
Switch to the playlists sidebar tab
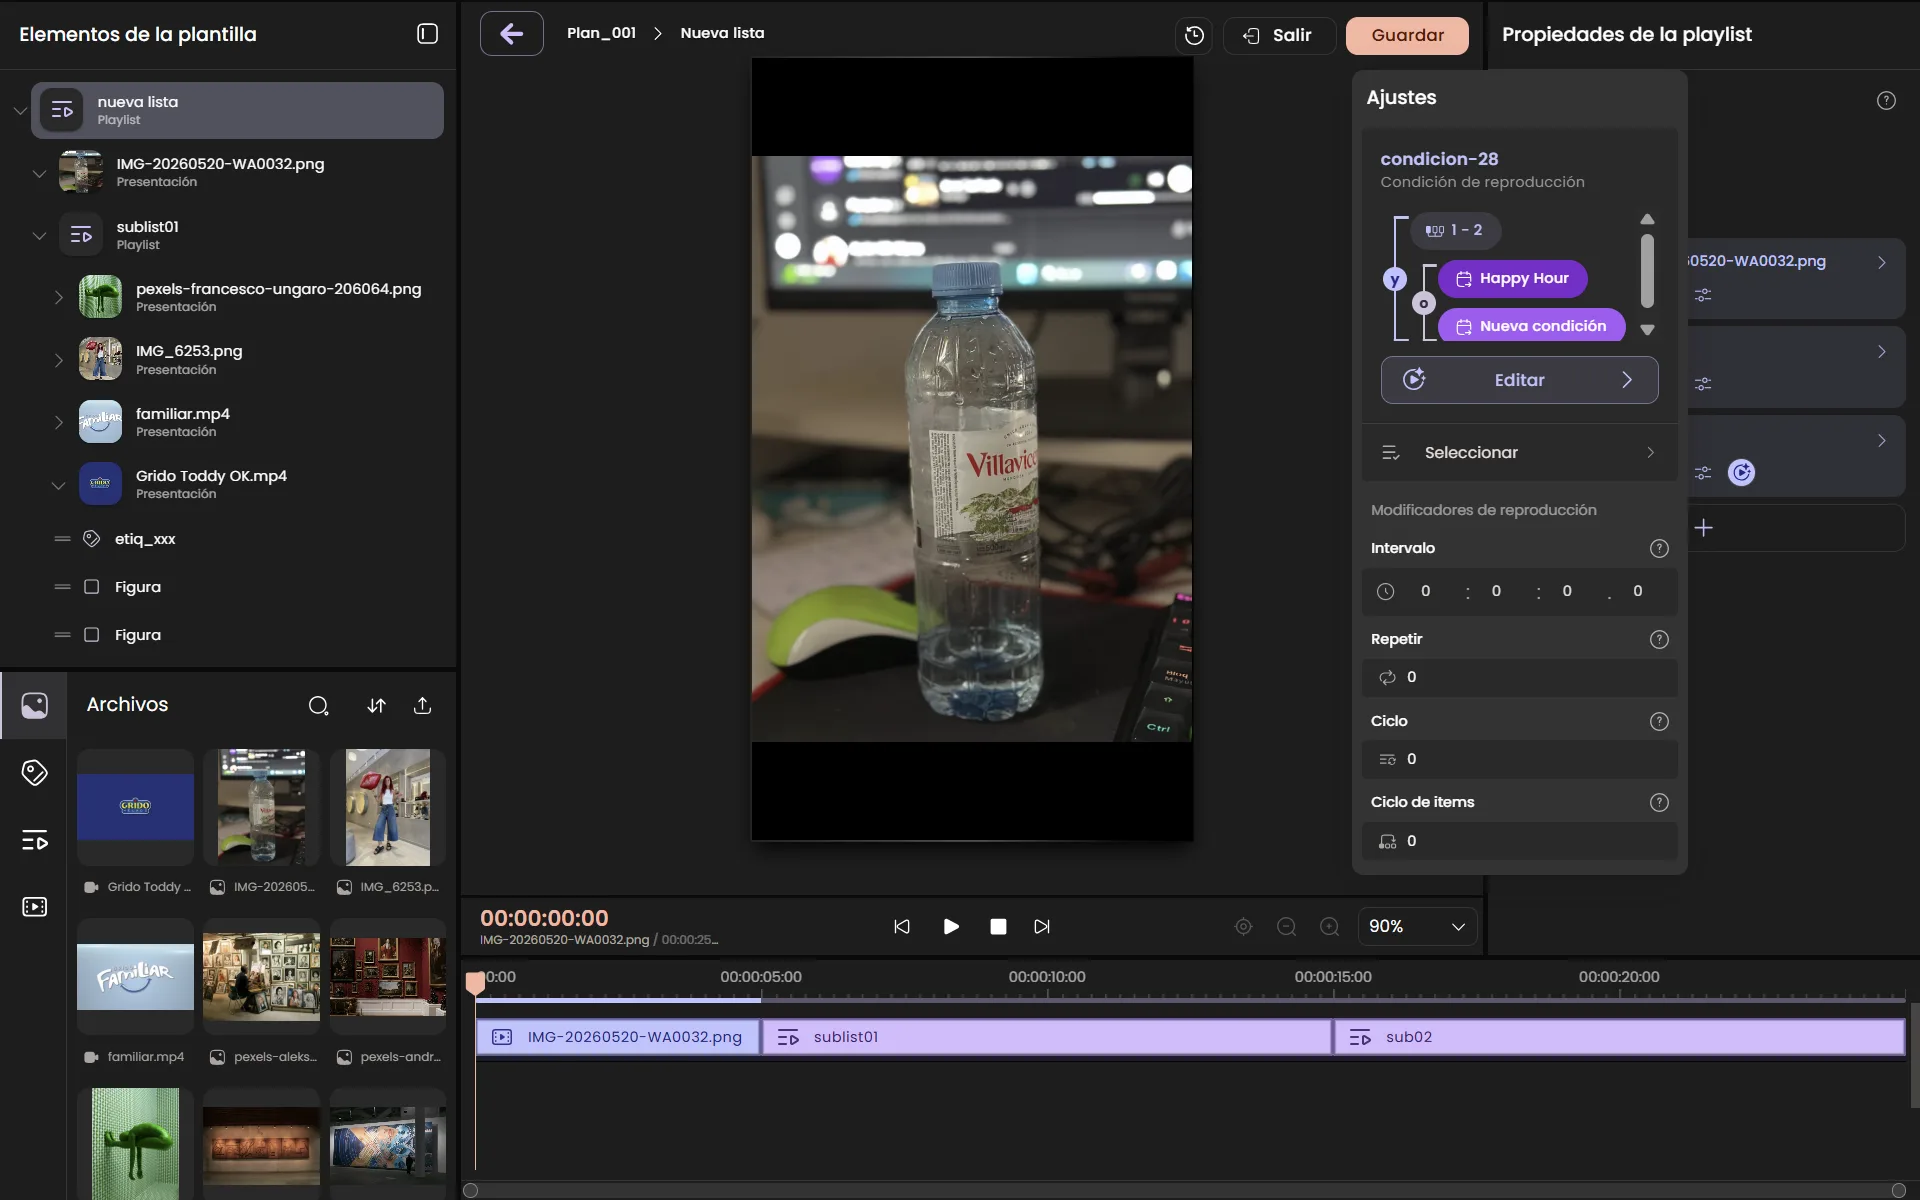click(34, 840)
